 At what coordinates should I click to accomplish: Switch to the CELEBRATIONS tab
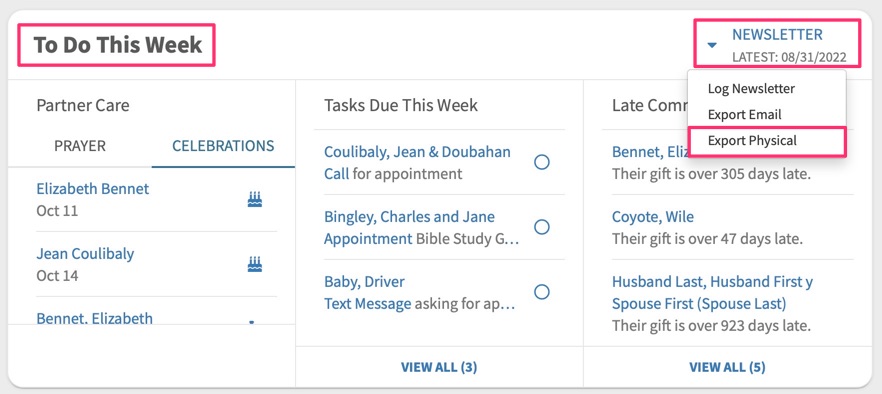(223, 146)
